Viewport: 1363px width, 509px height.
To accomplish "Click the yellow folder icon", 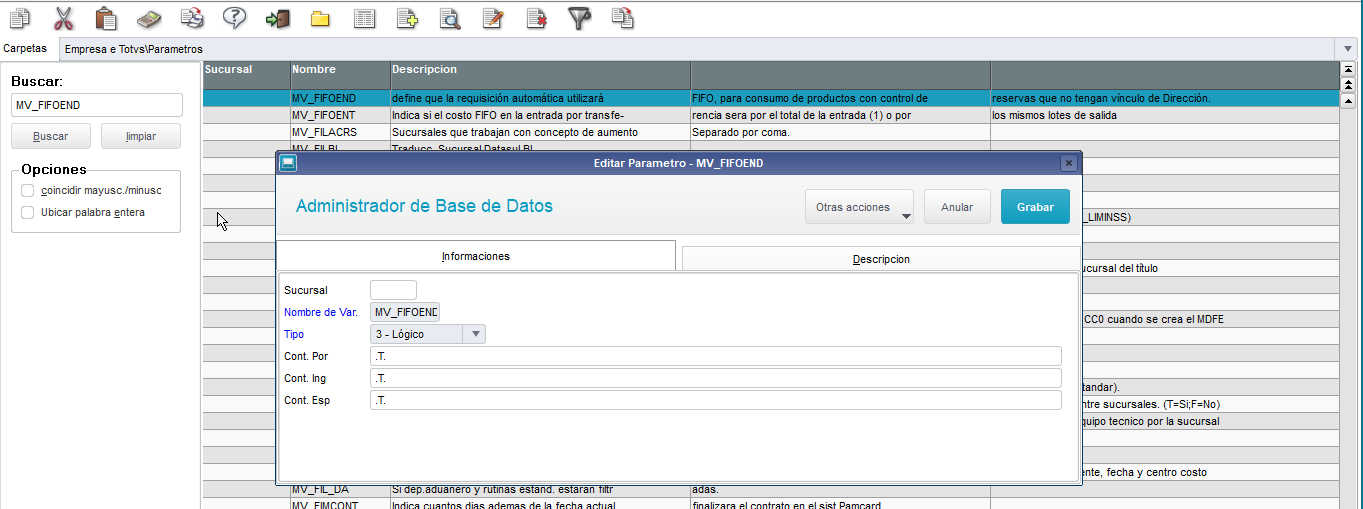I will tap(320, 18).
